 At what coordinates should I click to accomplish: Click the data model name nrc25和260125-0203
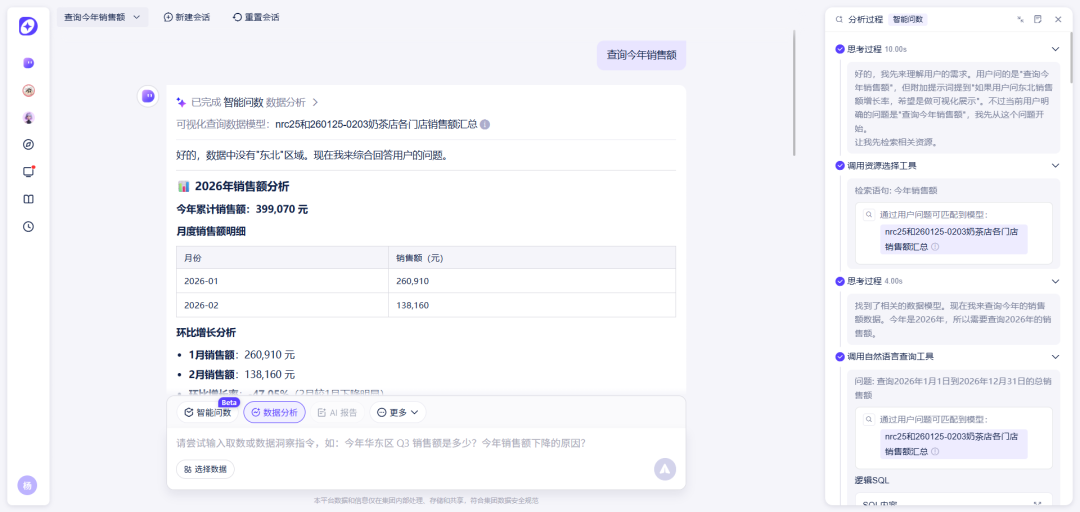[376, 125]
